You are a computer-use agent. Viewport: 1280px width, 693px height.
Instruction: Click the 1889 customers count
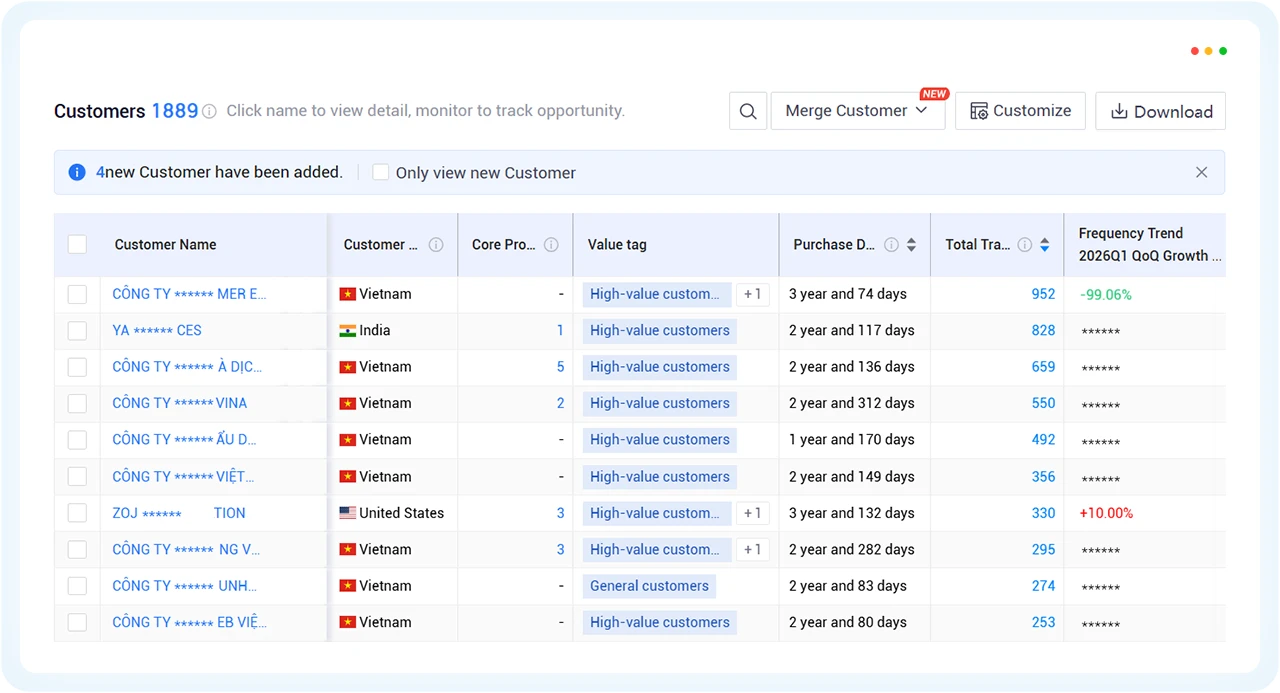pos(174,111)
